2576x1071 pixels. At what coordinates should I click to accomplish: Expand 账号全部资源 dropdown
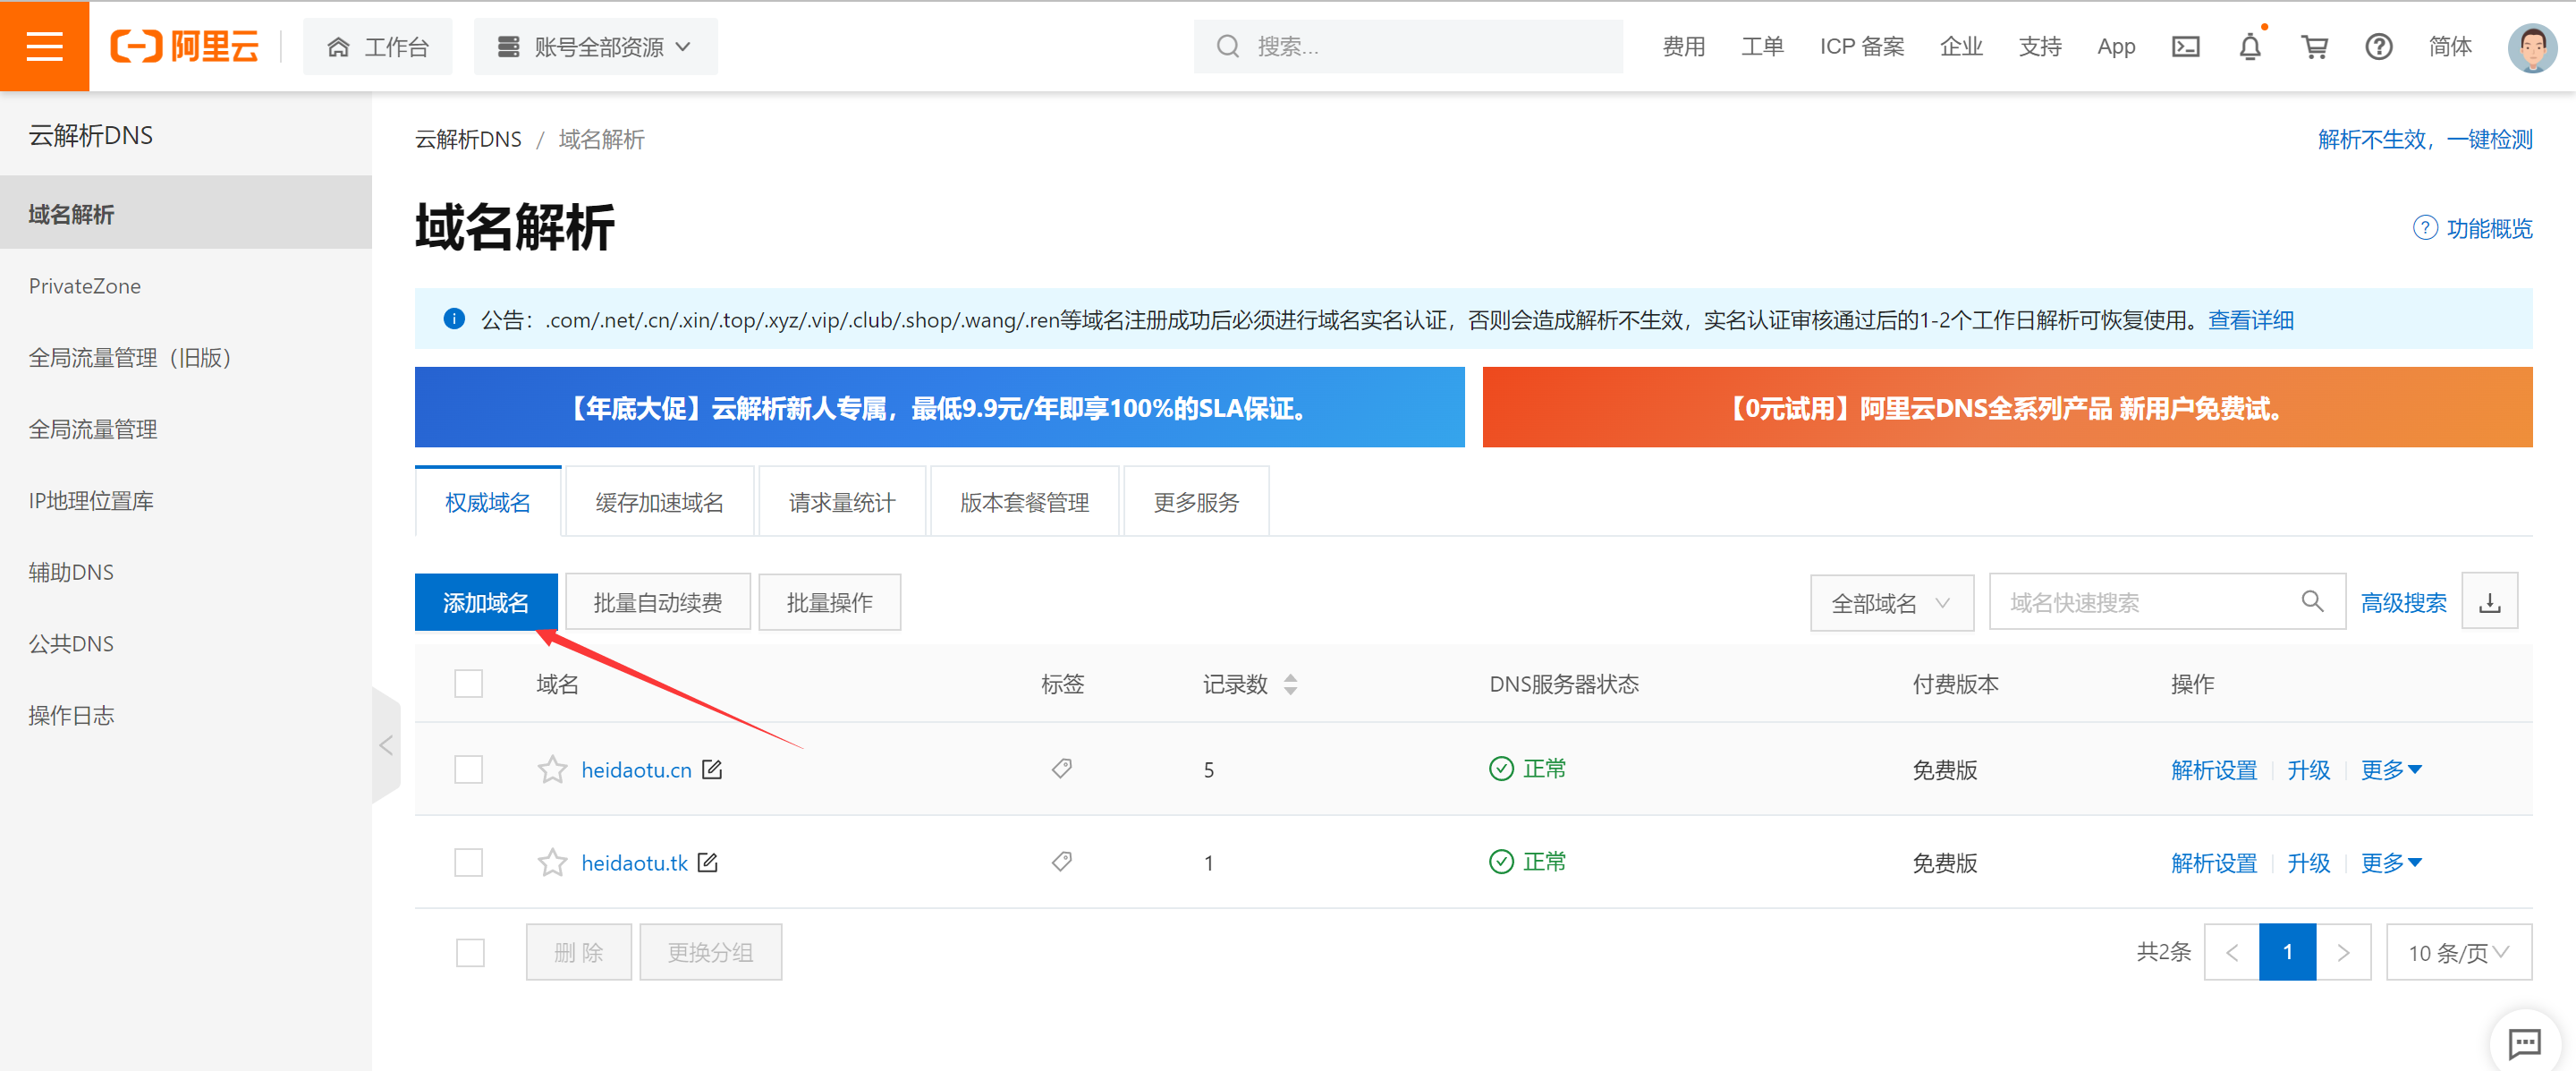[596, 46]
